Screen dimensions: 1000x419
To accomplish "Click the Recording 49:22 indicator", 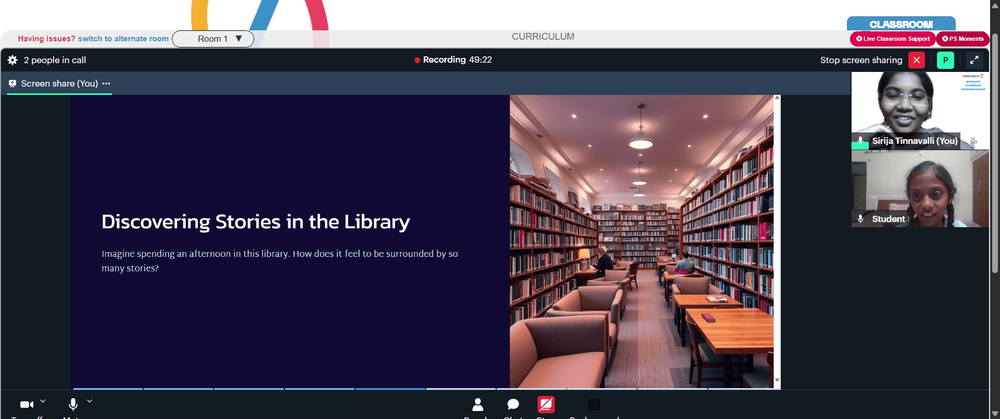I will pos(453,60).
